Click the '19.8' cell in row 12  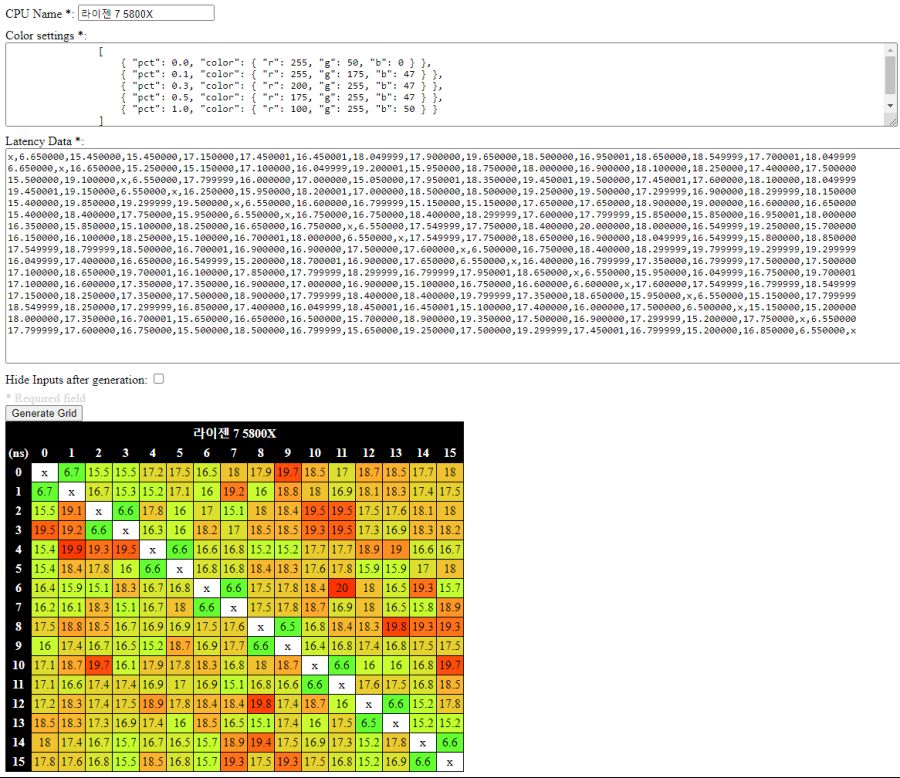click(x=261, y=703)
